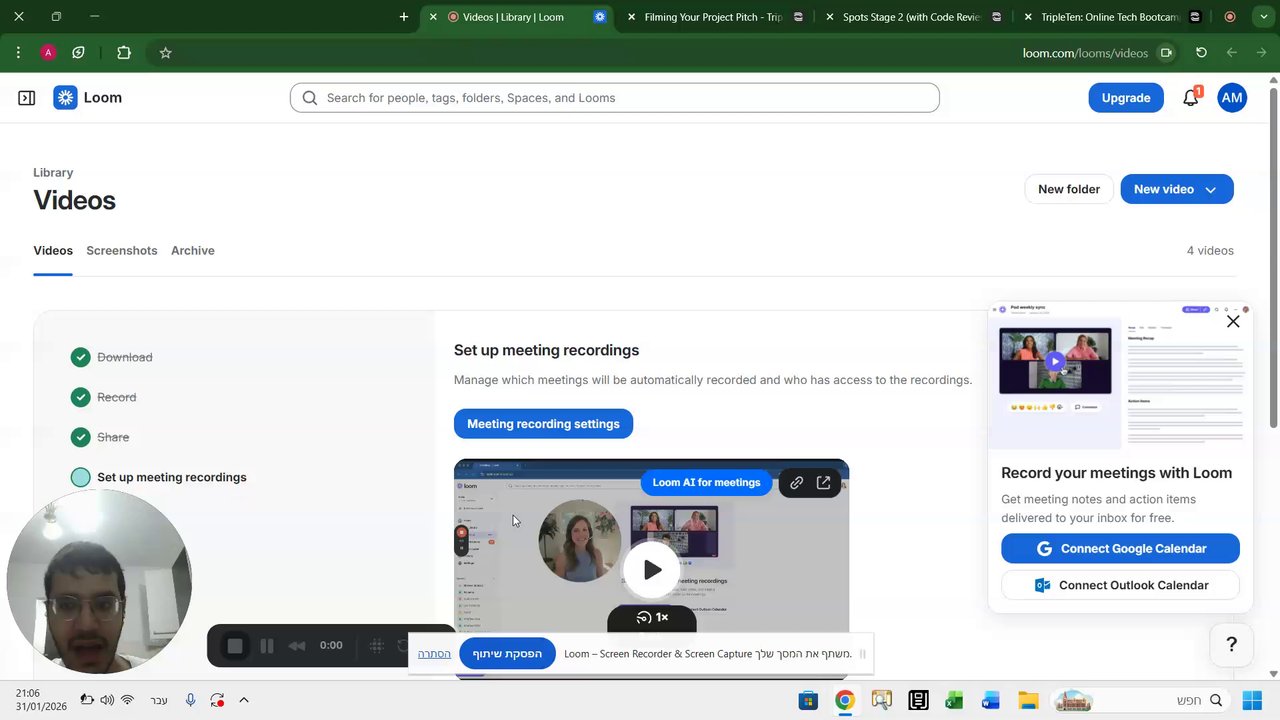This screenshot has width=1280, height=720.
Task: Toggle the Record checklist item
Action: (81, 397)
